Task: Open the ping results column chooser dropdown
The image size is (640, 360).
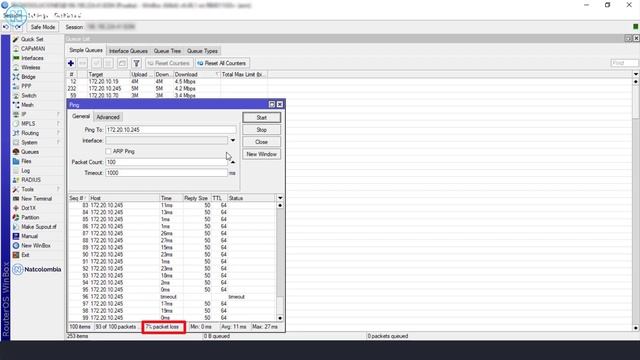Action: [280, 198]
